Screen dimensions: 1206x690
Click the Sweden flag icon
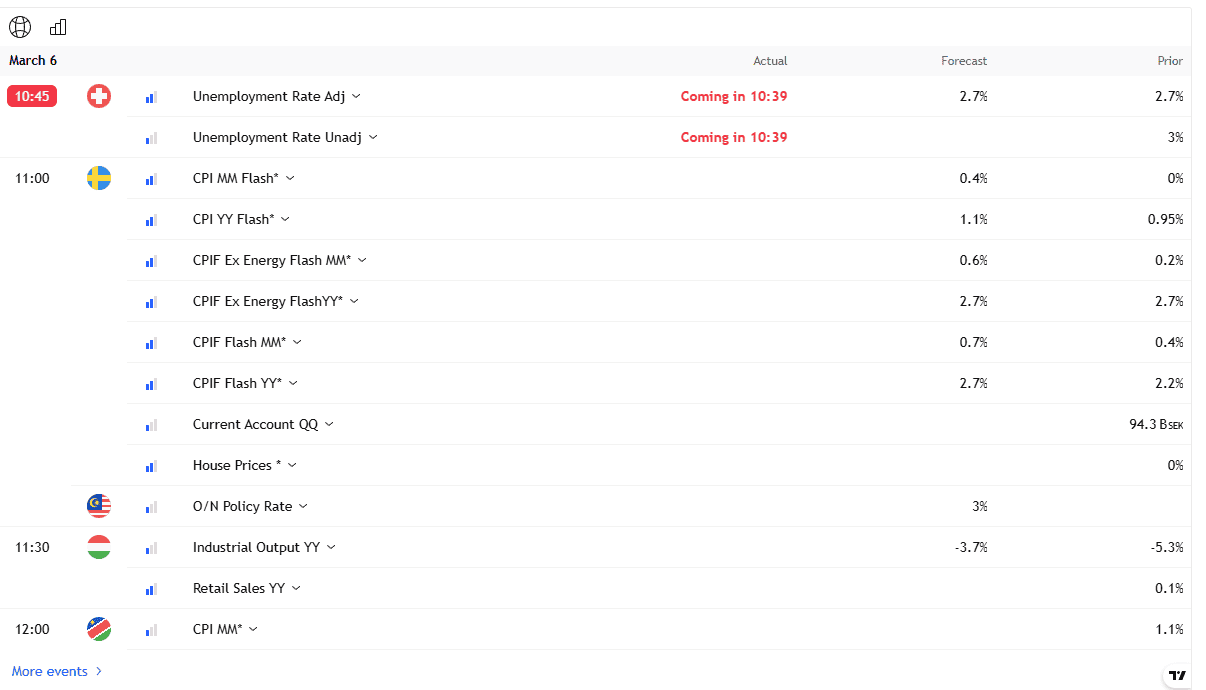click(99, 178)
